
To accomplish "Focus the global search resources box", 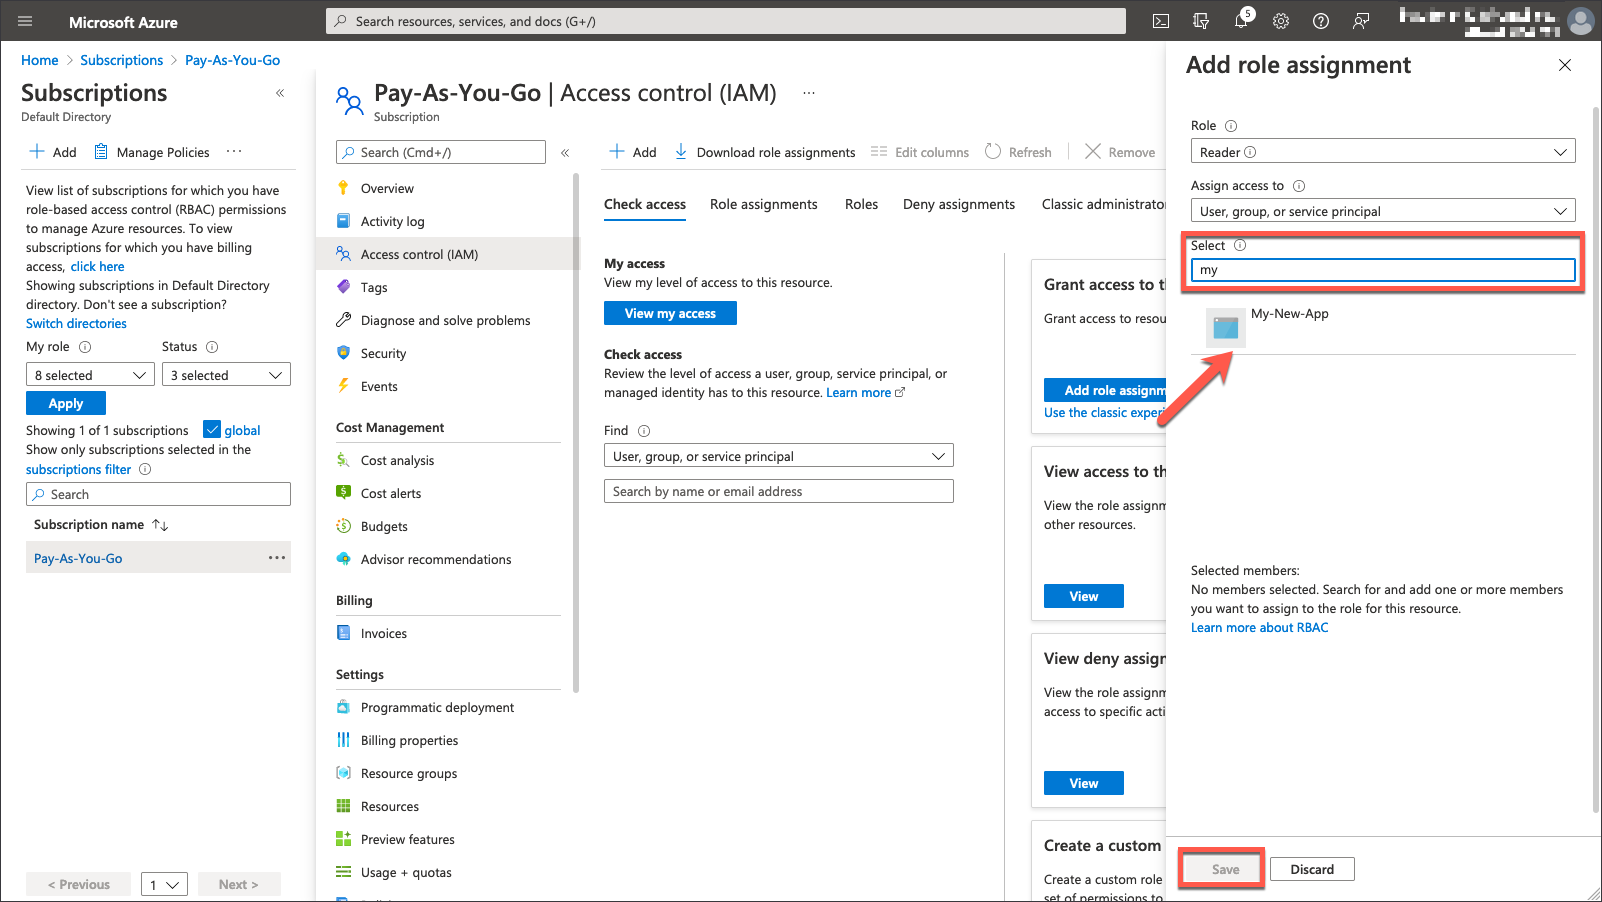I will click(x=726, y=21).
